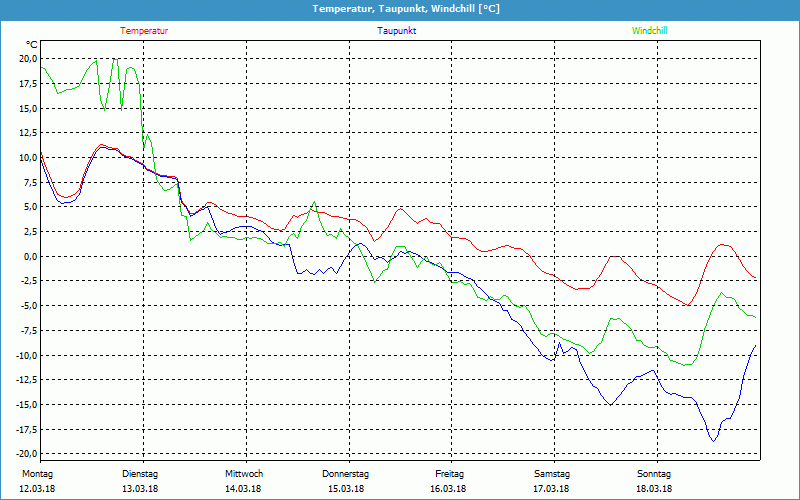The width and height of the screenshot is (800, 500).
Task: Click the 15.03.18 date label
Action: tap(346, 489)
